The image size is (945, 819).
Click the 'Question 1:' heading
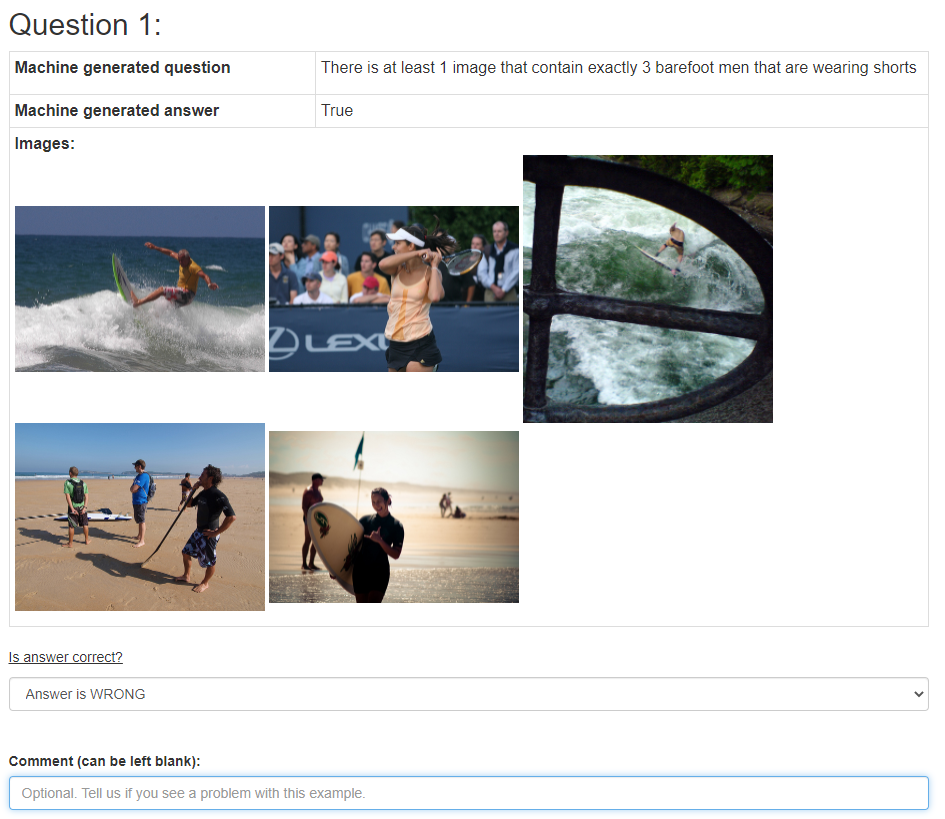(x=85, y=25)
